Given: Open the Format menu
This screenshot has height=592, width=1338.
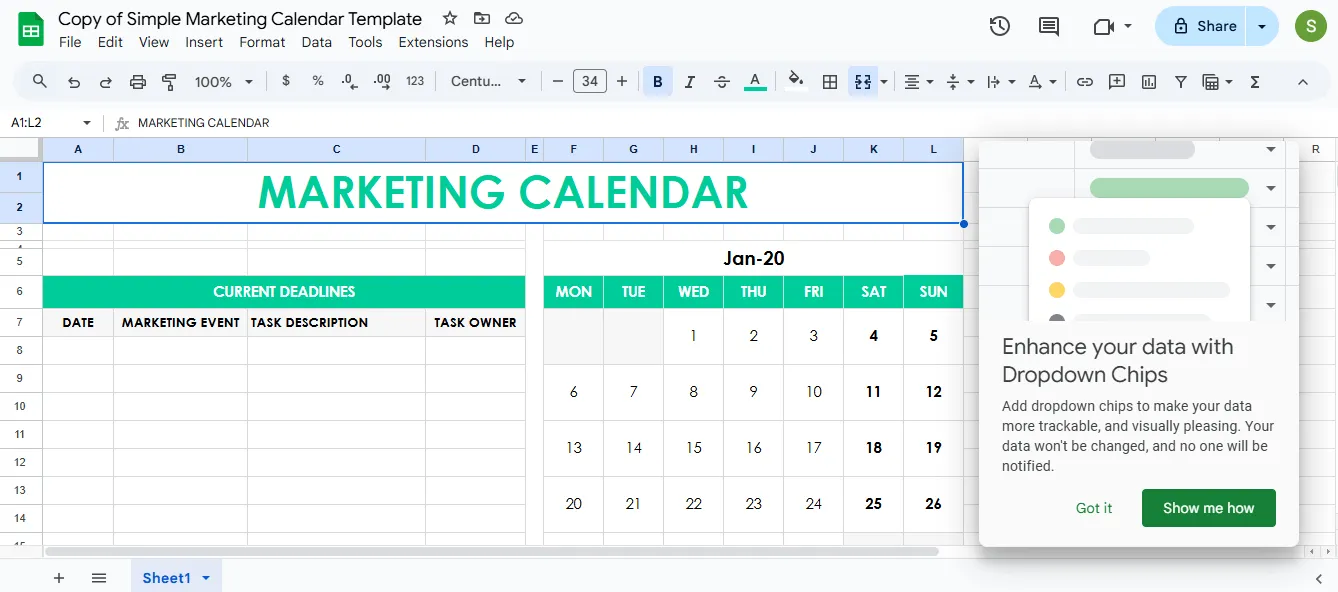Looking at the screenshot, I should 262,42.
